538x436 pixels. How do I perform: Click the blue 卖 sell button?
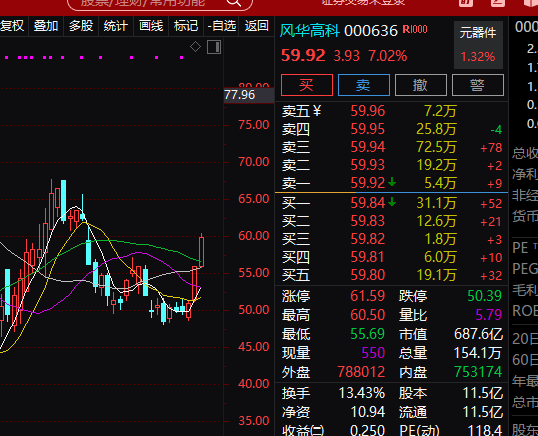(x=364, y=85)
